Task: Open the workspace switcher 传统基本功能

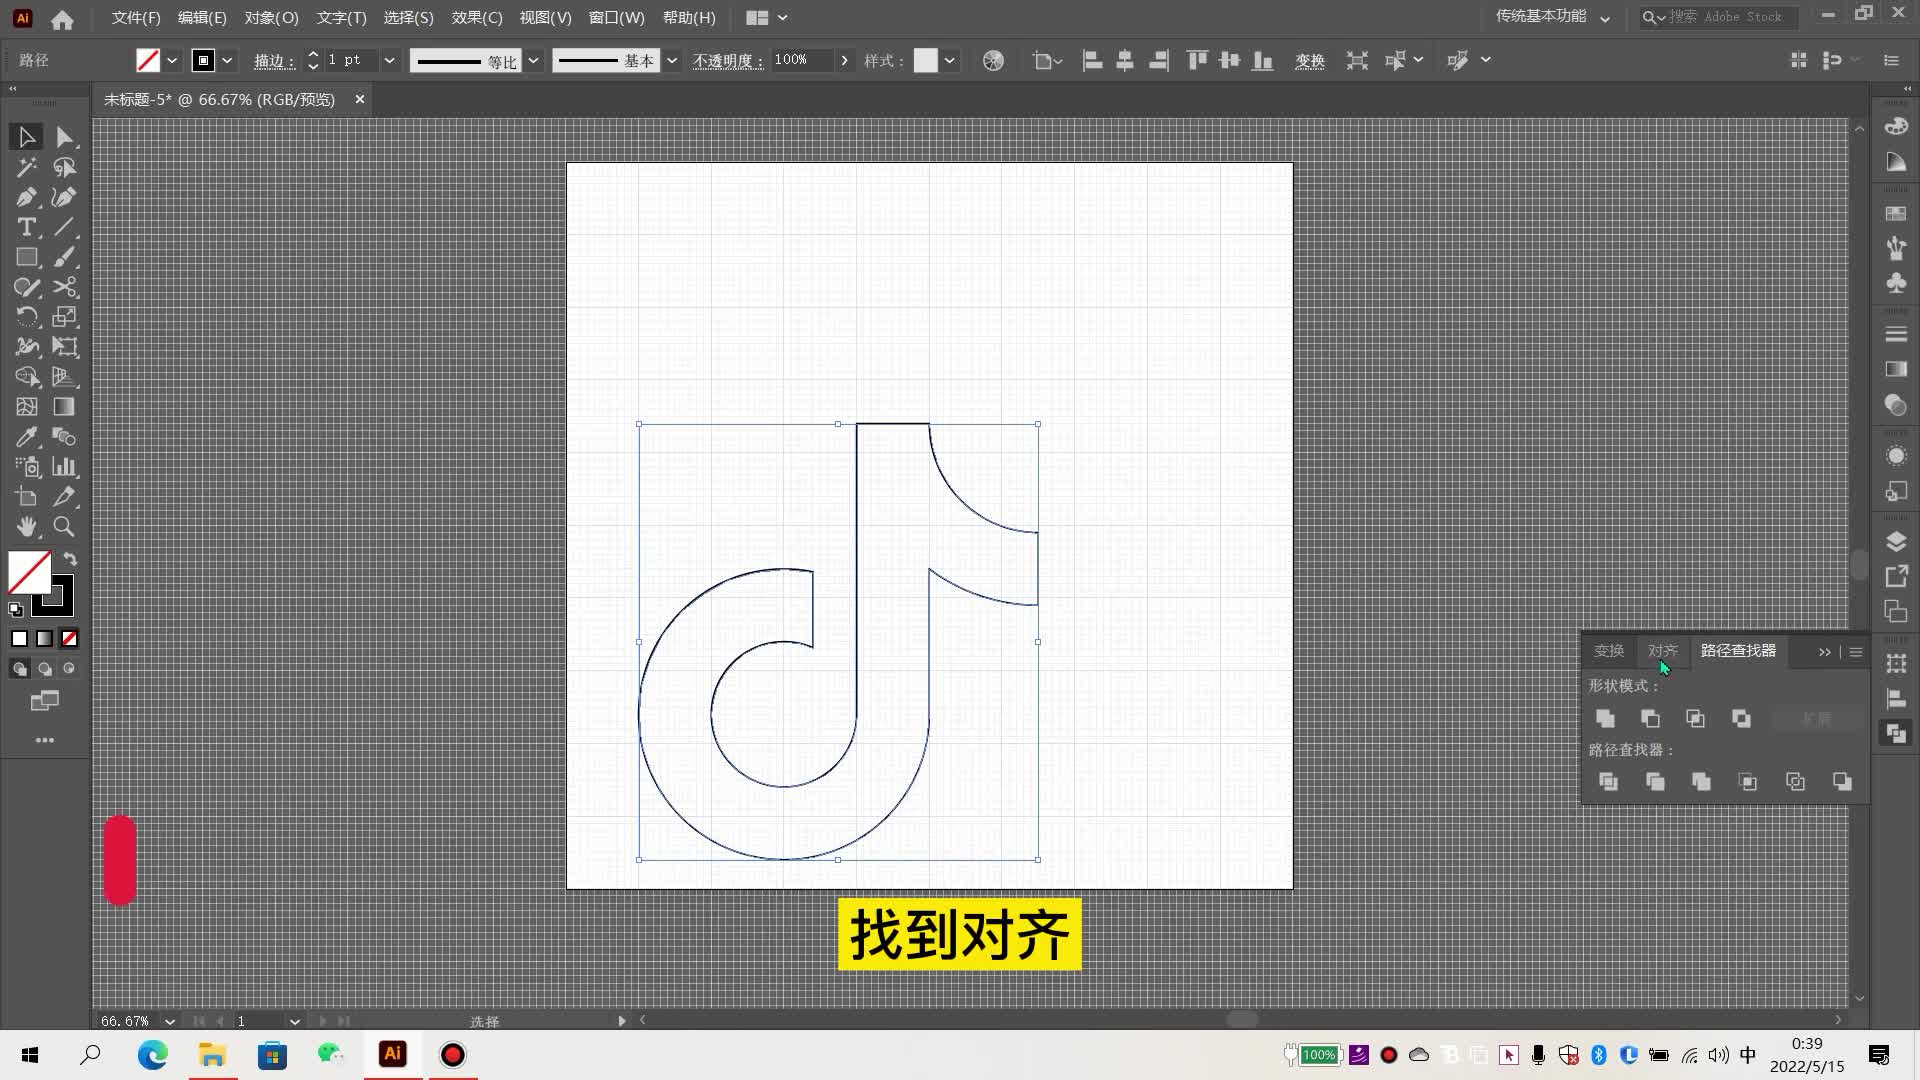Action: (x=1552, y=17)
